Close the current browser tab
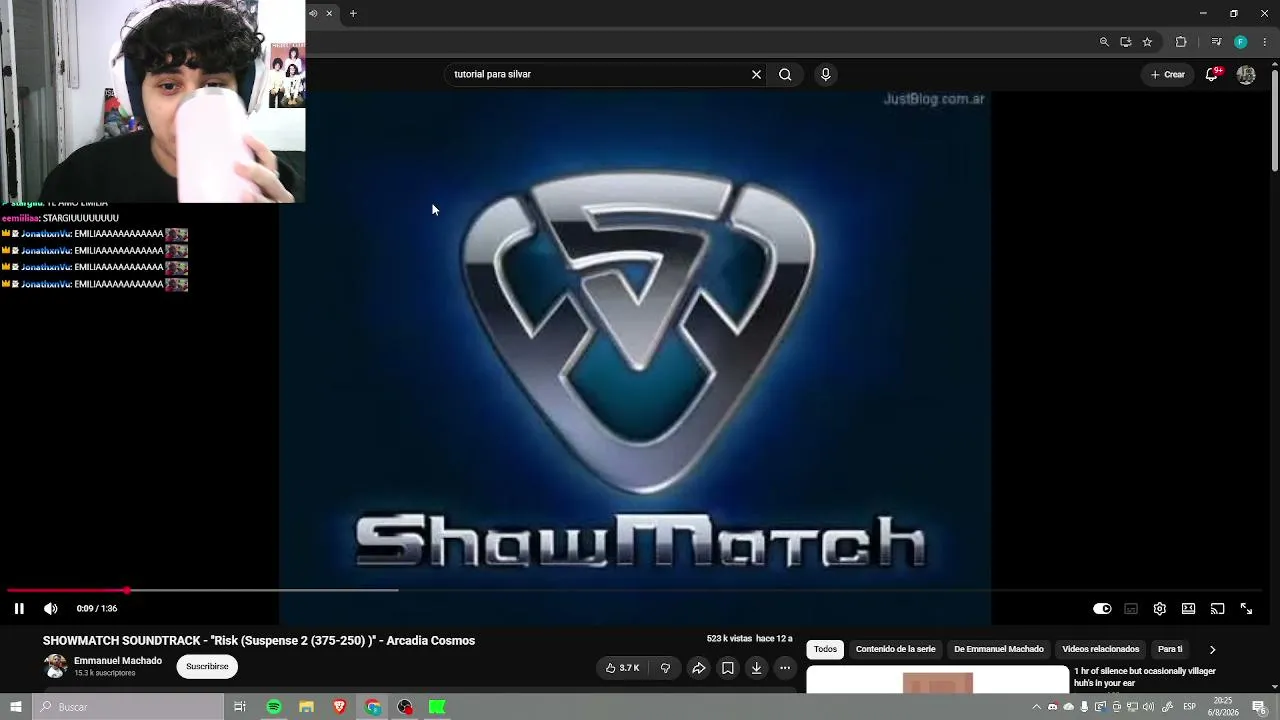 [x=329, y=13]
